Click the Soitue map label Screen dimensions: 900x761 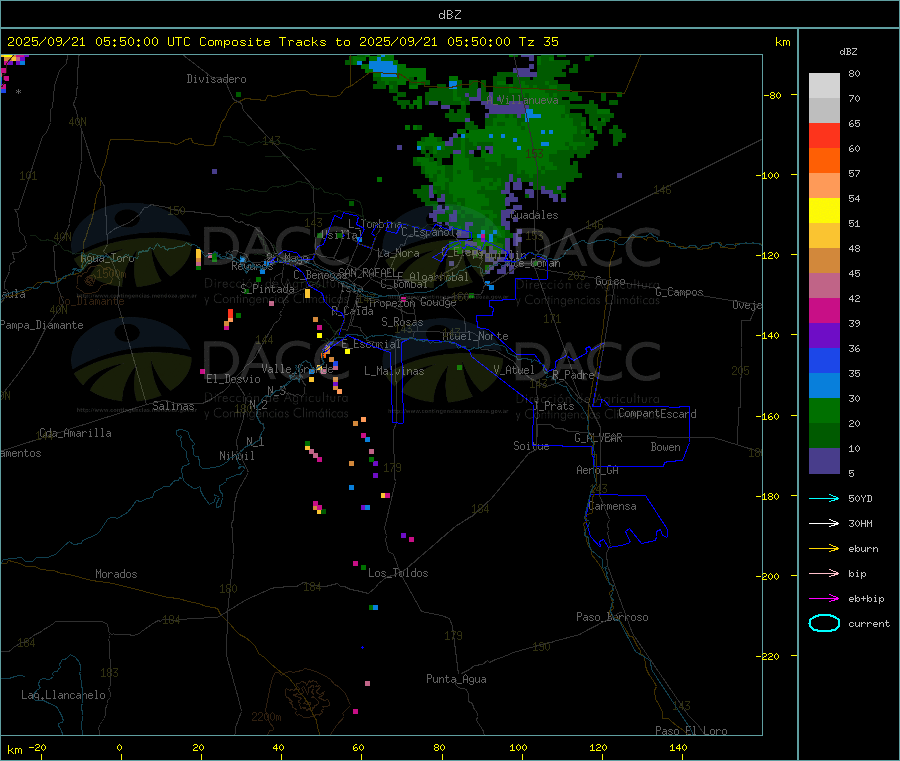pyautogui.click(x=532, y=446)
